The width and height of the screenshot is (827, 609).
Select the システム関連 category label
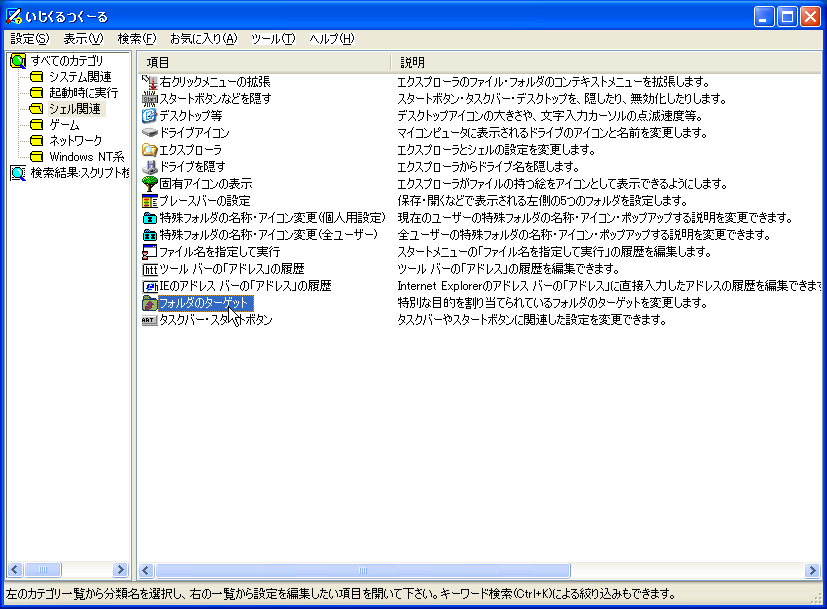(80, 77)
